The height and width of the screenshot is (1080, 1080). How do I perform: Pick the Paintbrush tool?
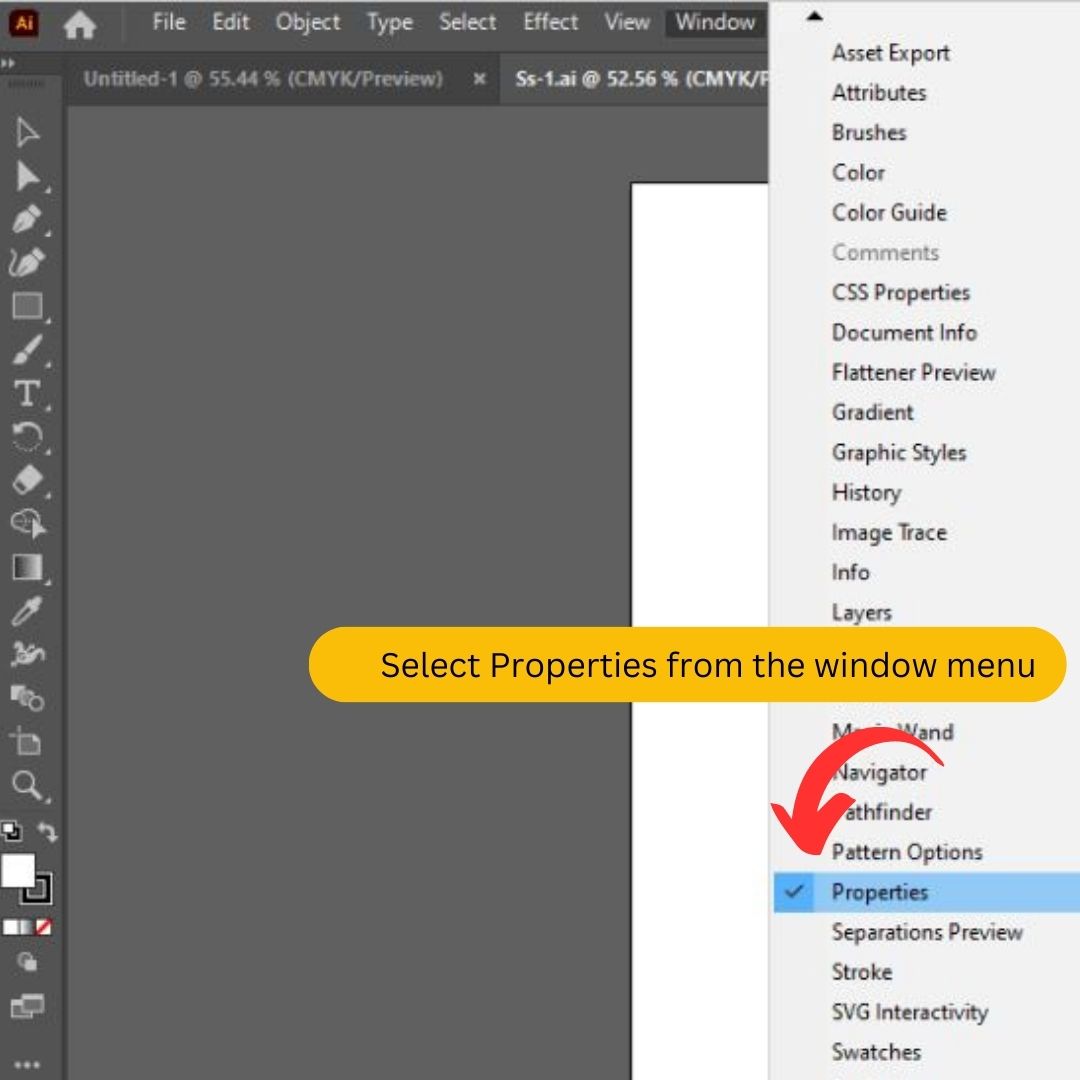tap(27, 350)
